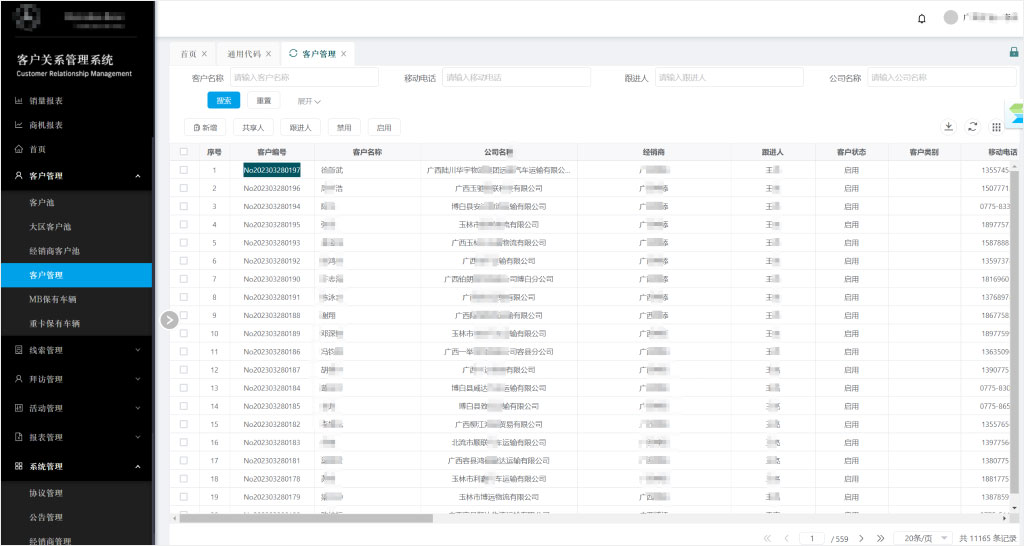
Task: Check the row for No202303280193
Action: click(184, 242)
